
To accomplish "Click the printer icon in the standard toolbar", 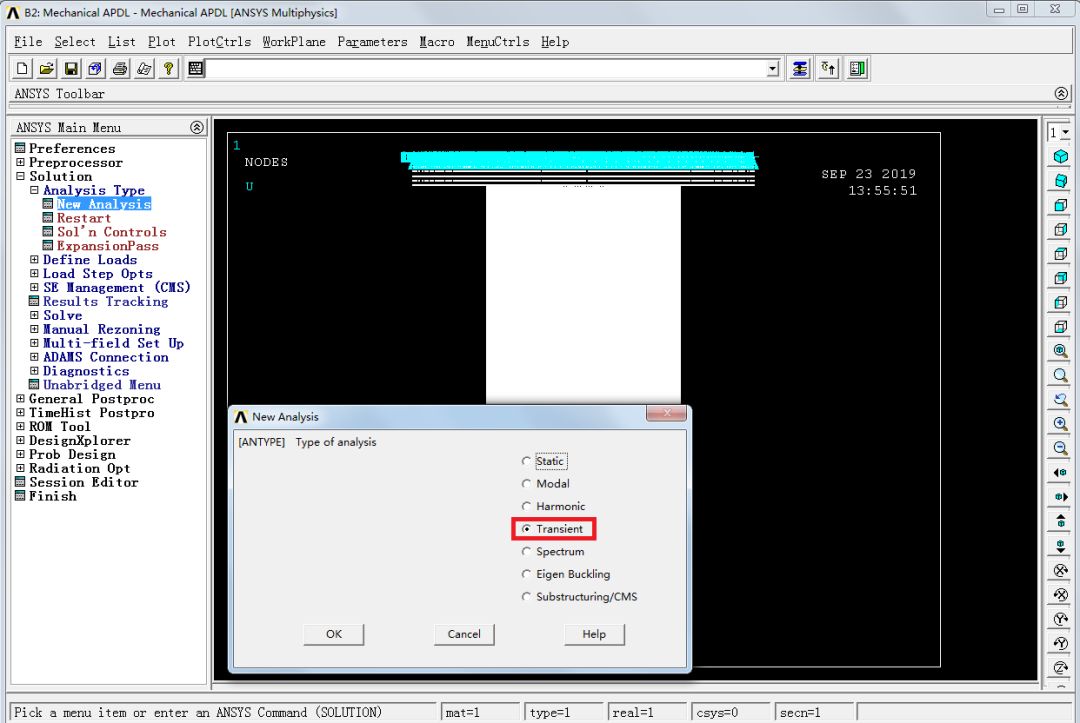I will [x=120, y=69].
